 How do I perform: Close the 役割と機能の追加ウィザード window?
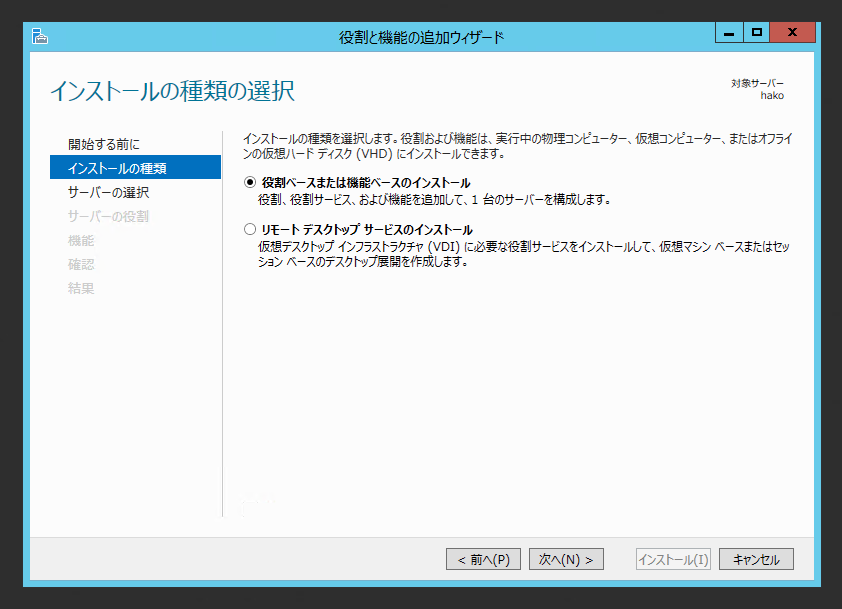(793, 33)
